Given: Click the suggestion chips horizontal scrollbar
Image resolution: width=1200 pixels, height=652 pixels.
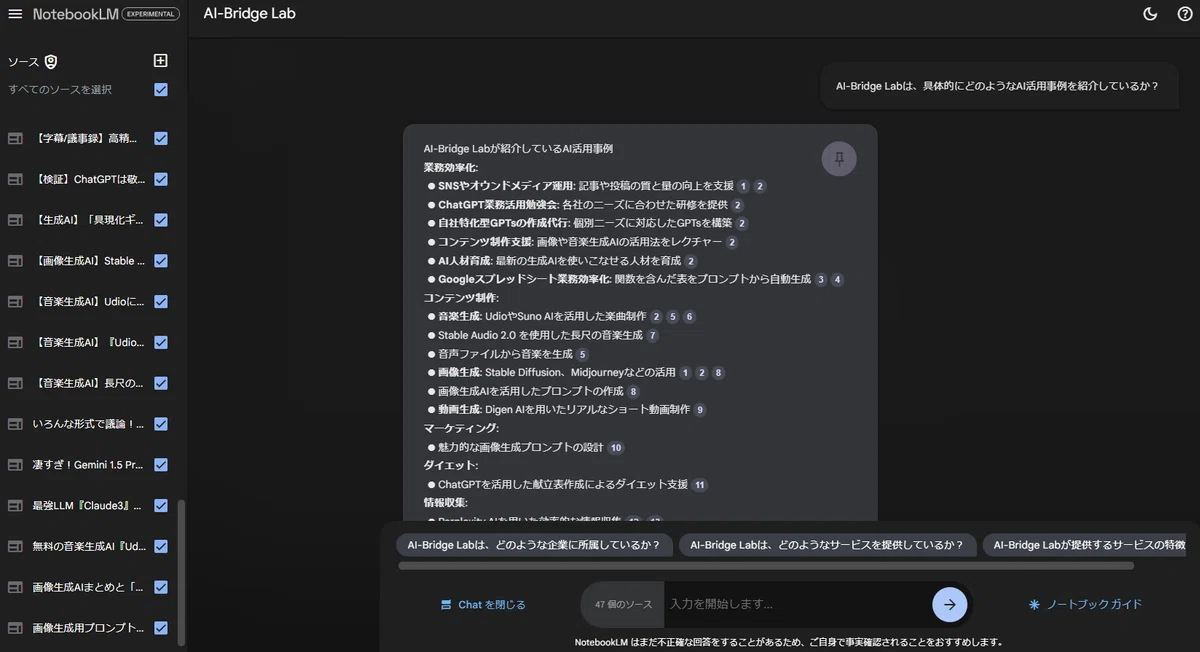Looking at the screenshot, I should 766,566.
